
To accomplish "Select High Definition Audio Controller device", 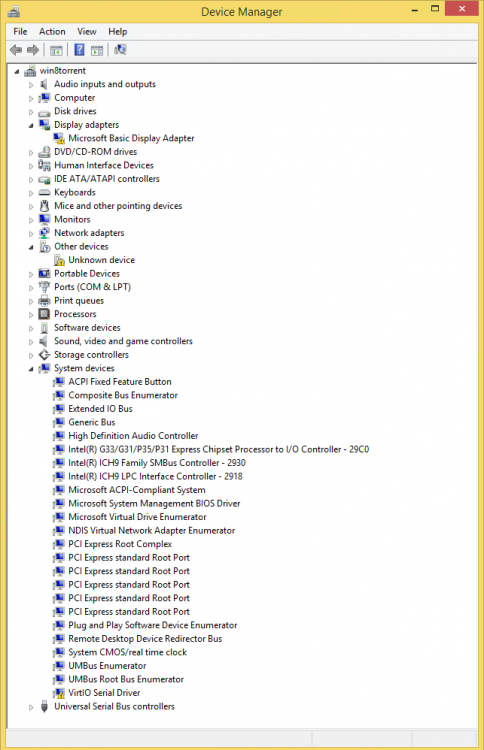I will click(133, 436).
